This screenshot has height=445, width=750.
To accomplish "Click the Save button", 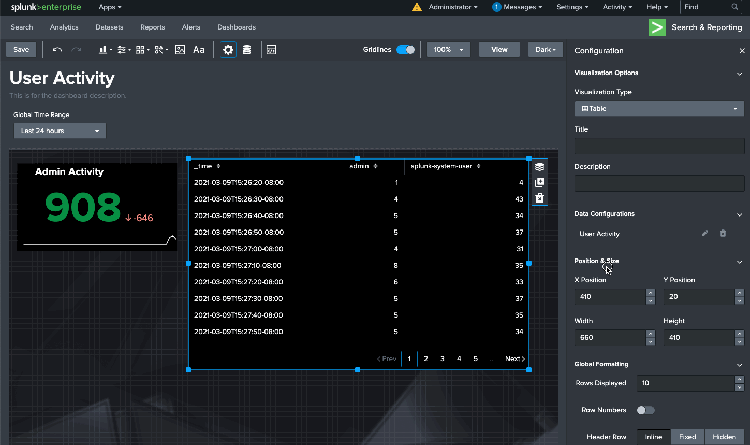I will [21, 49].
